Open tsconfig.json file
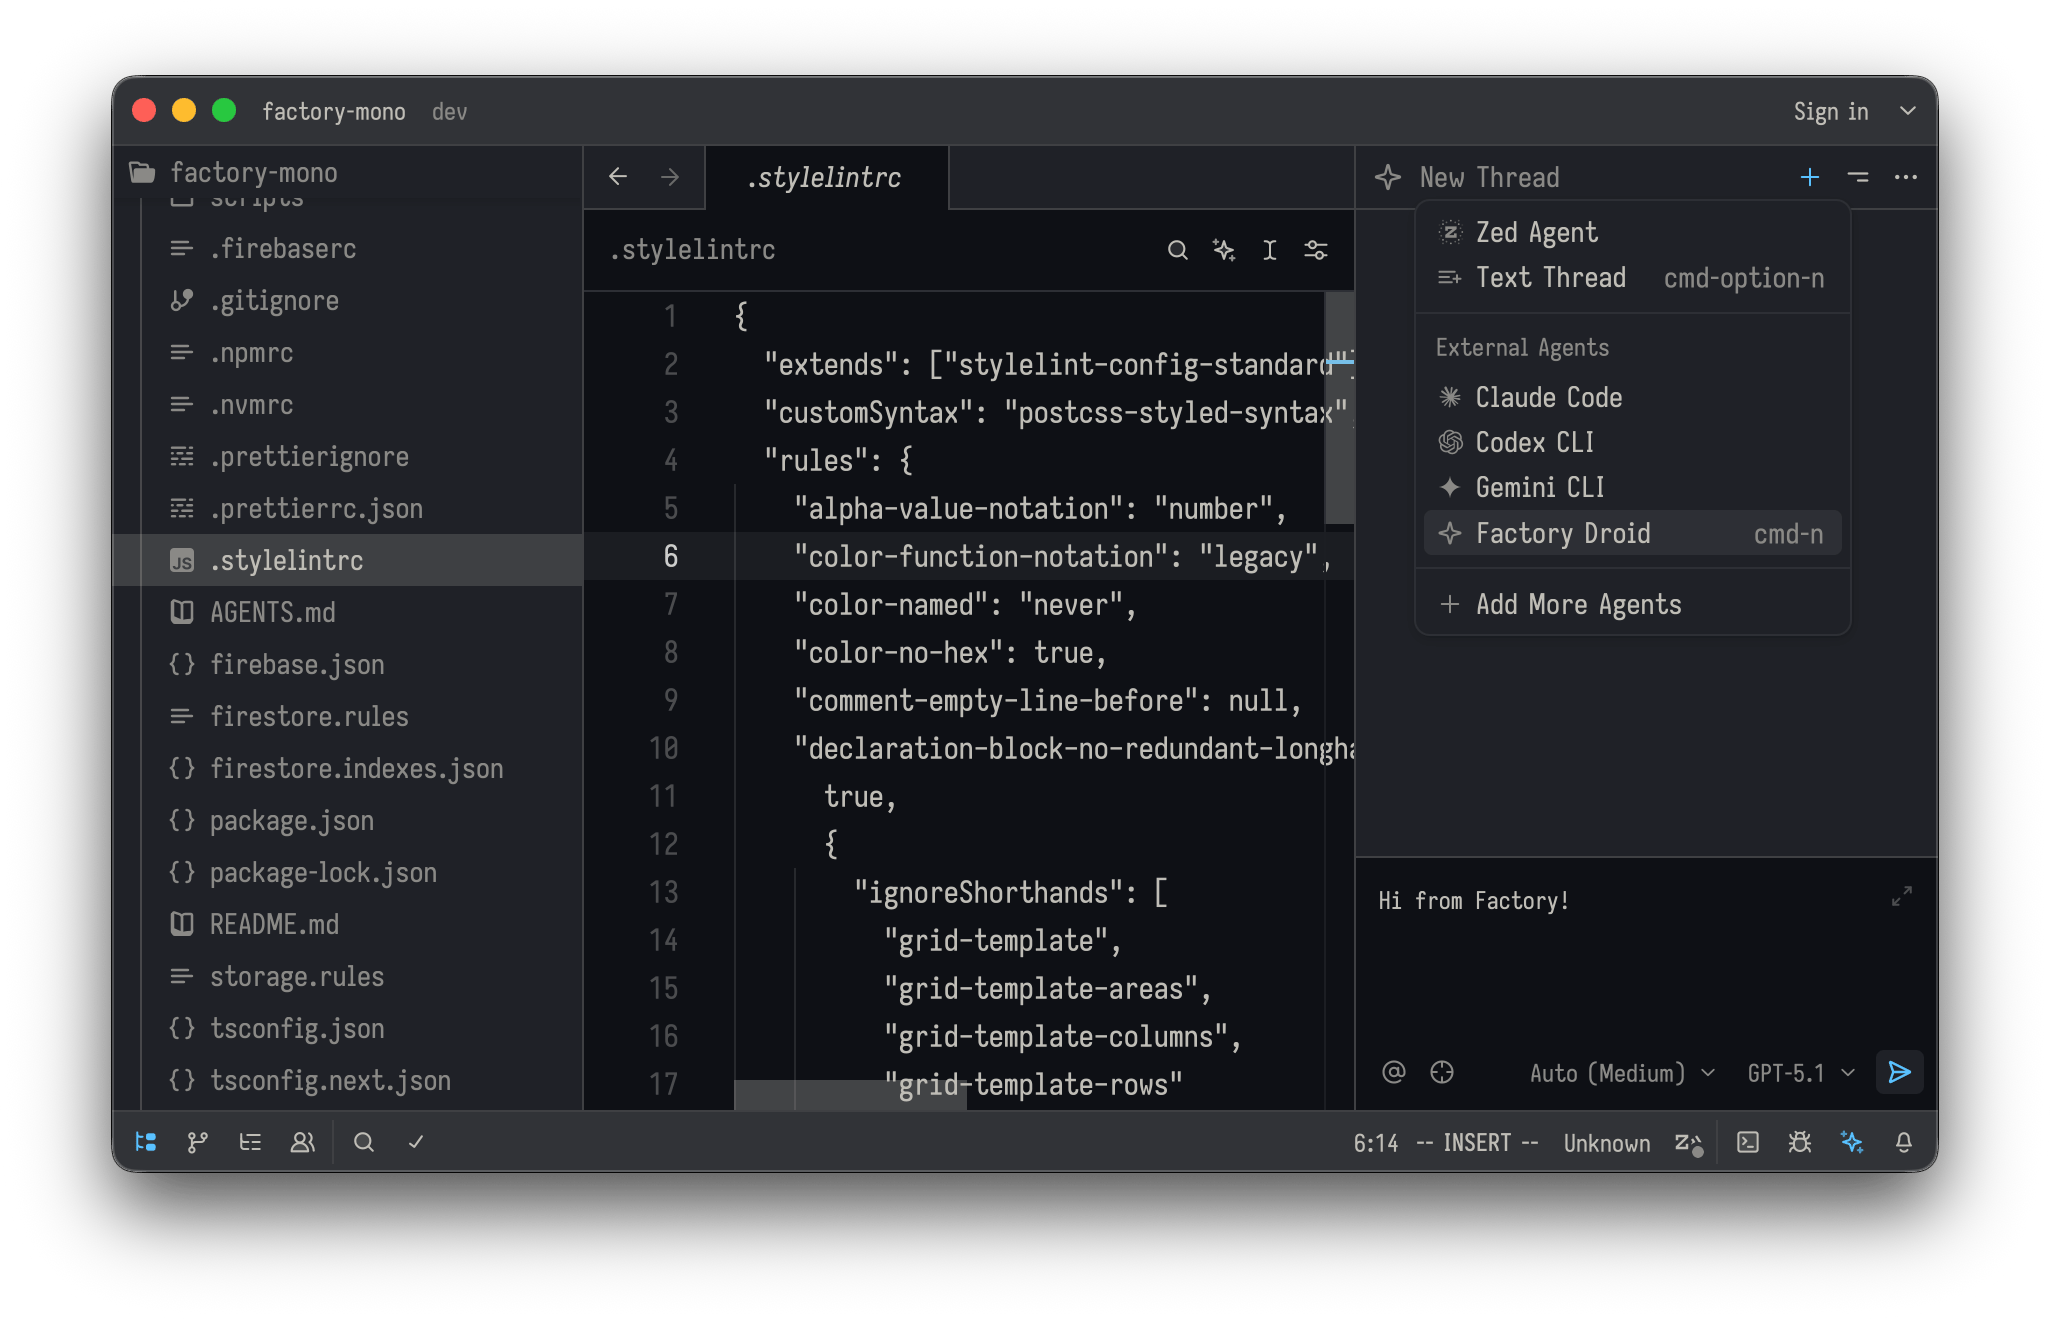The image size is (2050, 1320). coord(348,1028)
